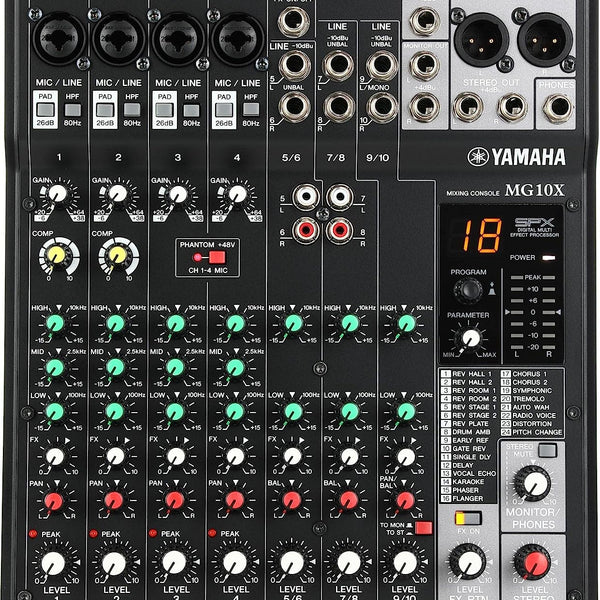The width and height of the screenshot is (600, 600).
Task: Switch on PHANTOM +48V power
Action: pyautogui.click(x=217, y=257)
